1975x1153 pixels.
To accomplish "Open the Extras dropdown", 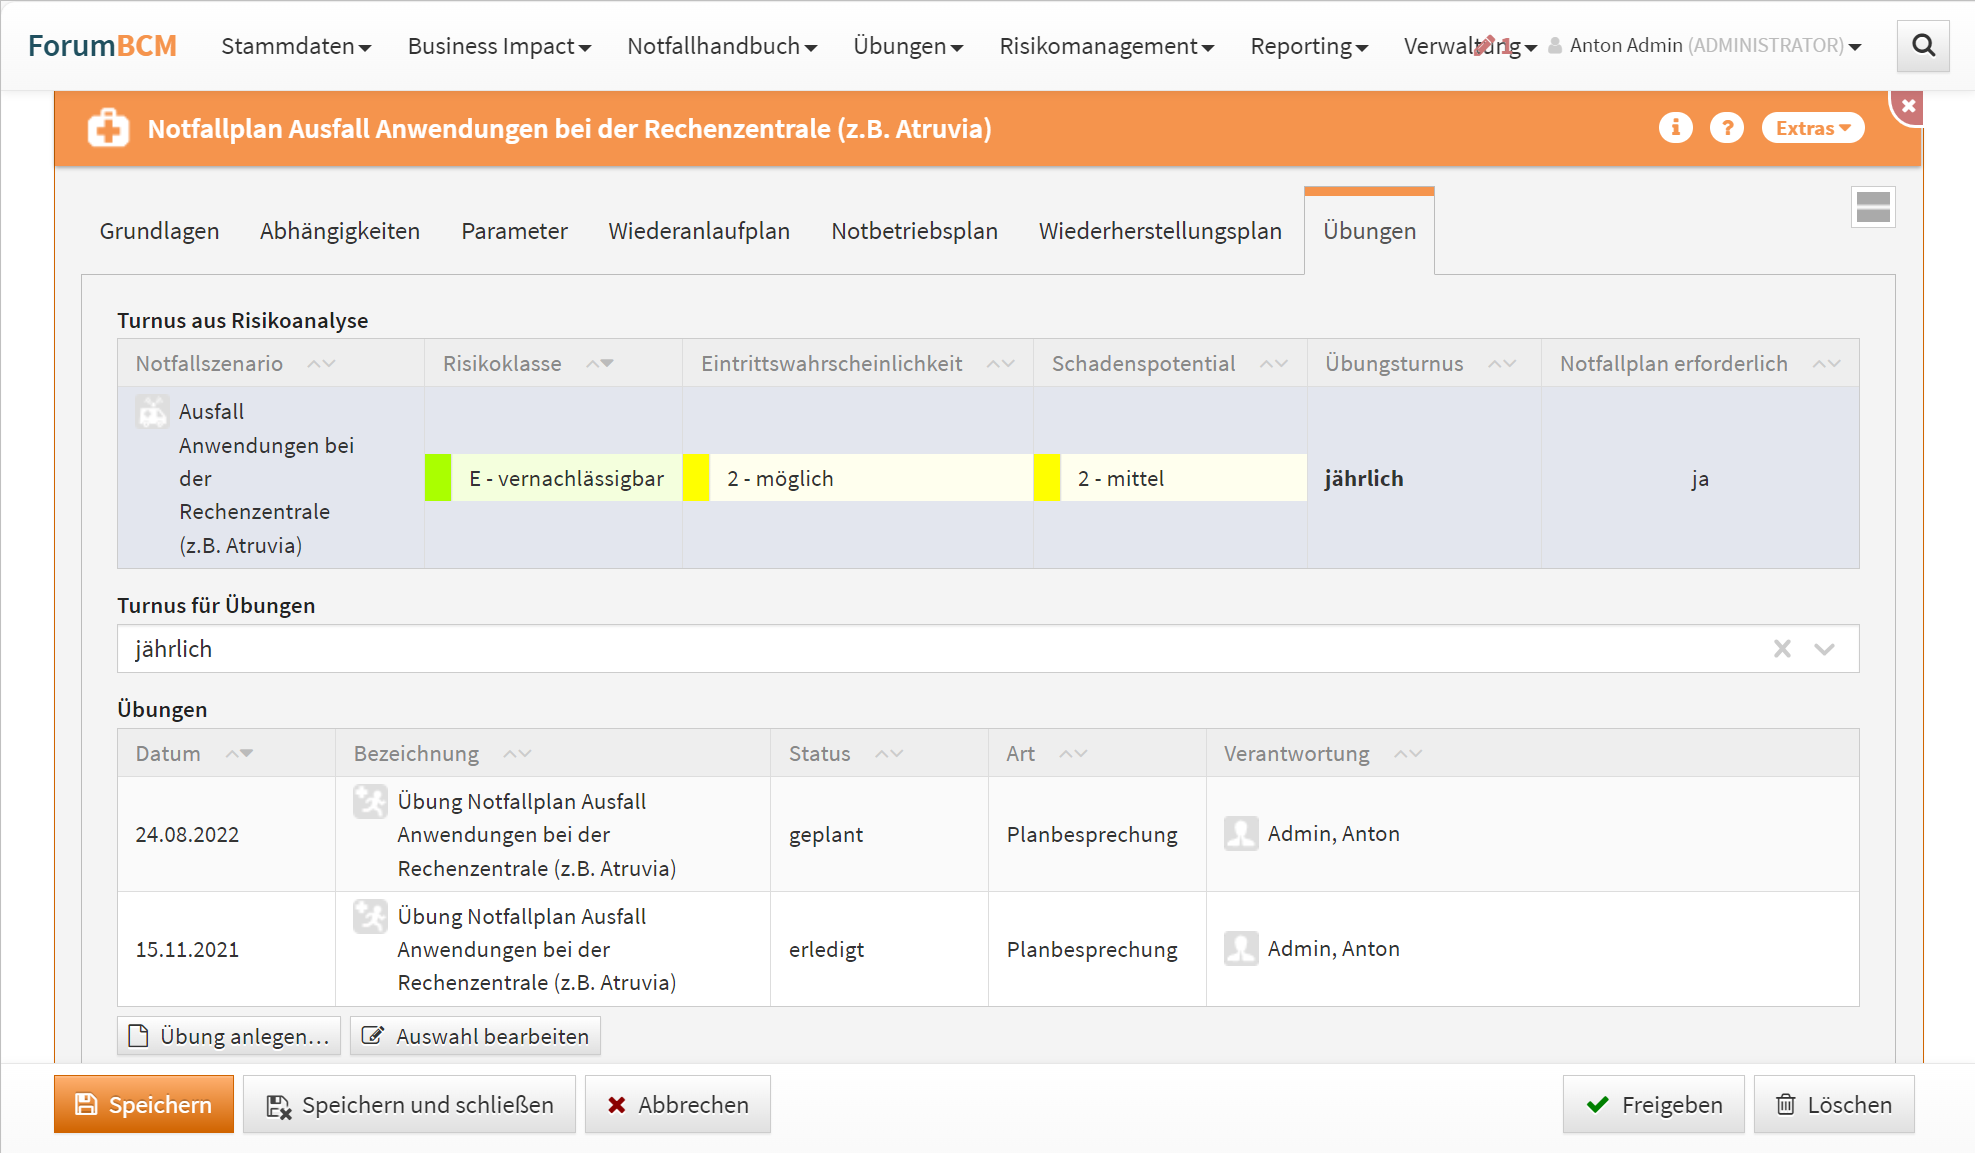I will (1812, 128).
